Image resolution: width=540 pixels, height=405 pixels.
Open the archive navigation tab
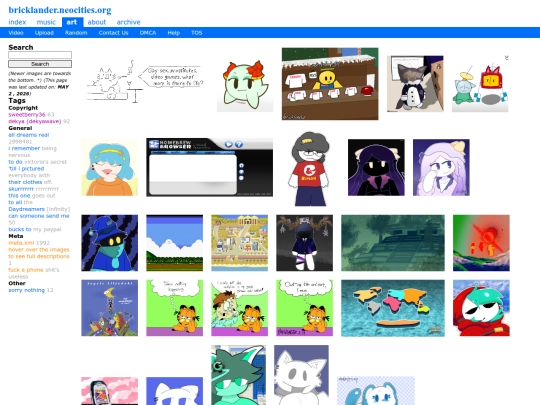[x=128, y=22]
